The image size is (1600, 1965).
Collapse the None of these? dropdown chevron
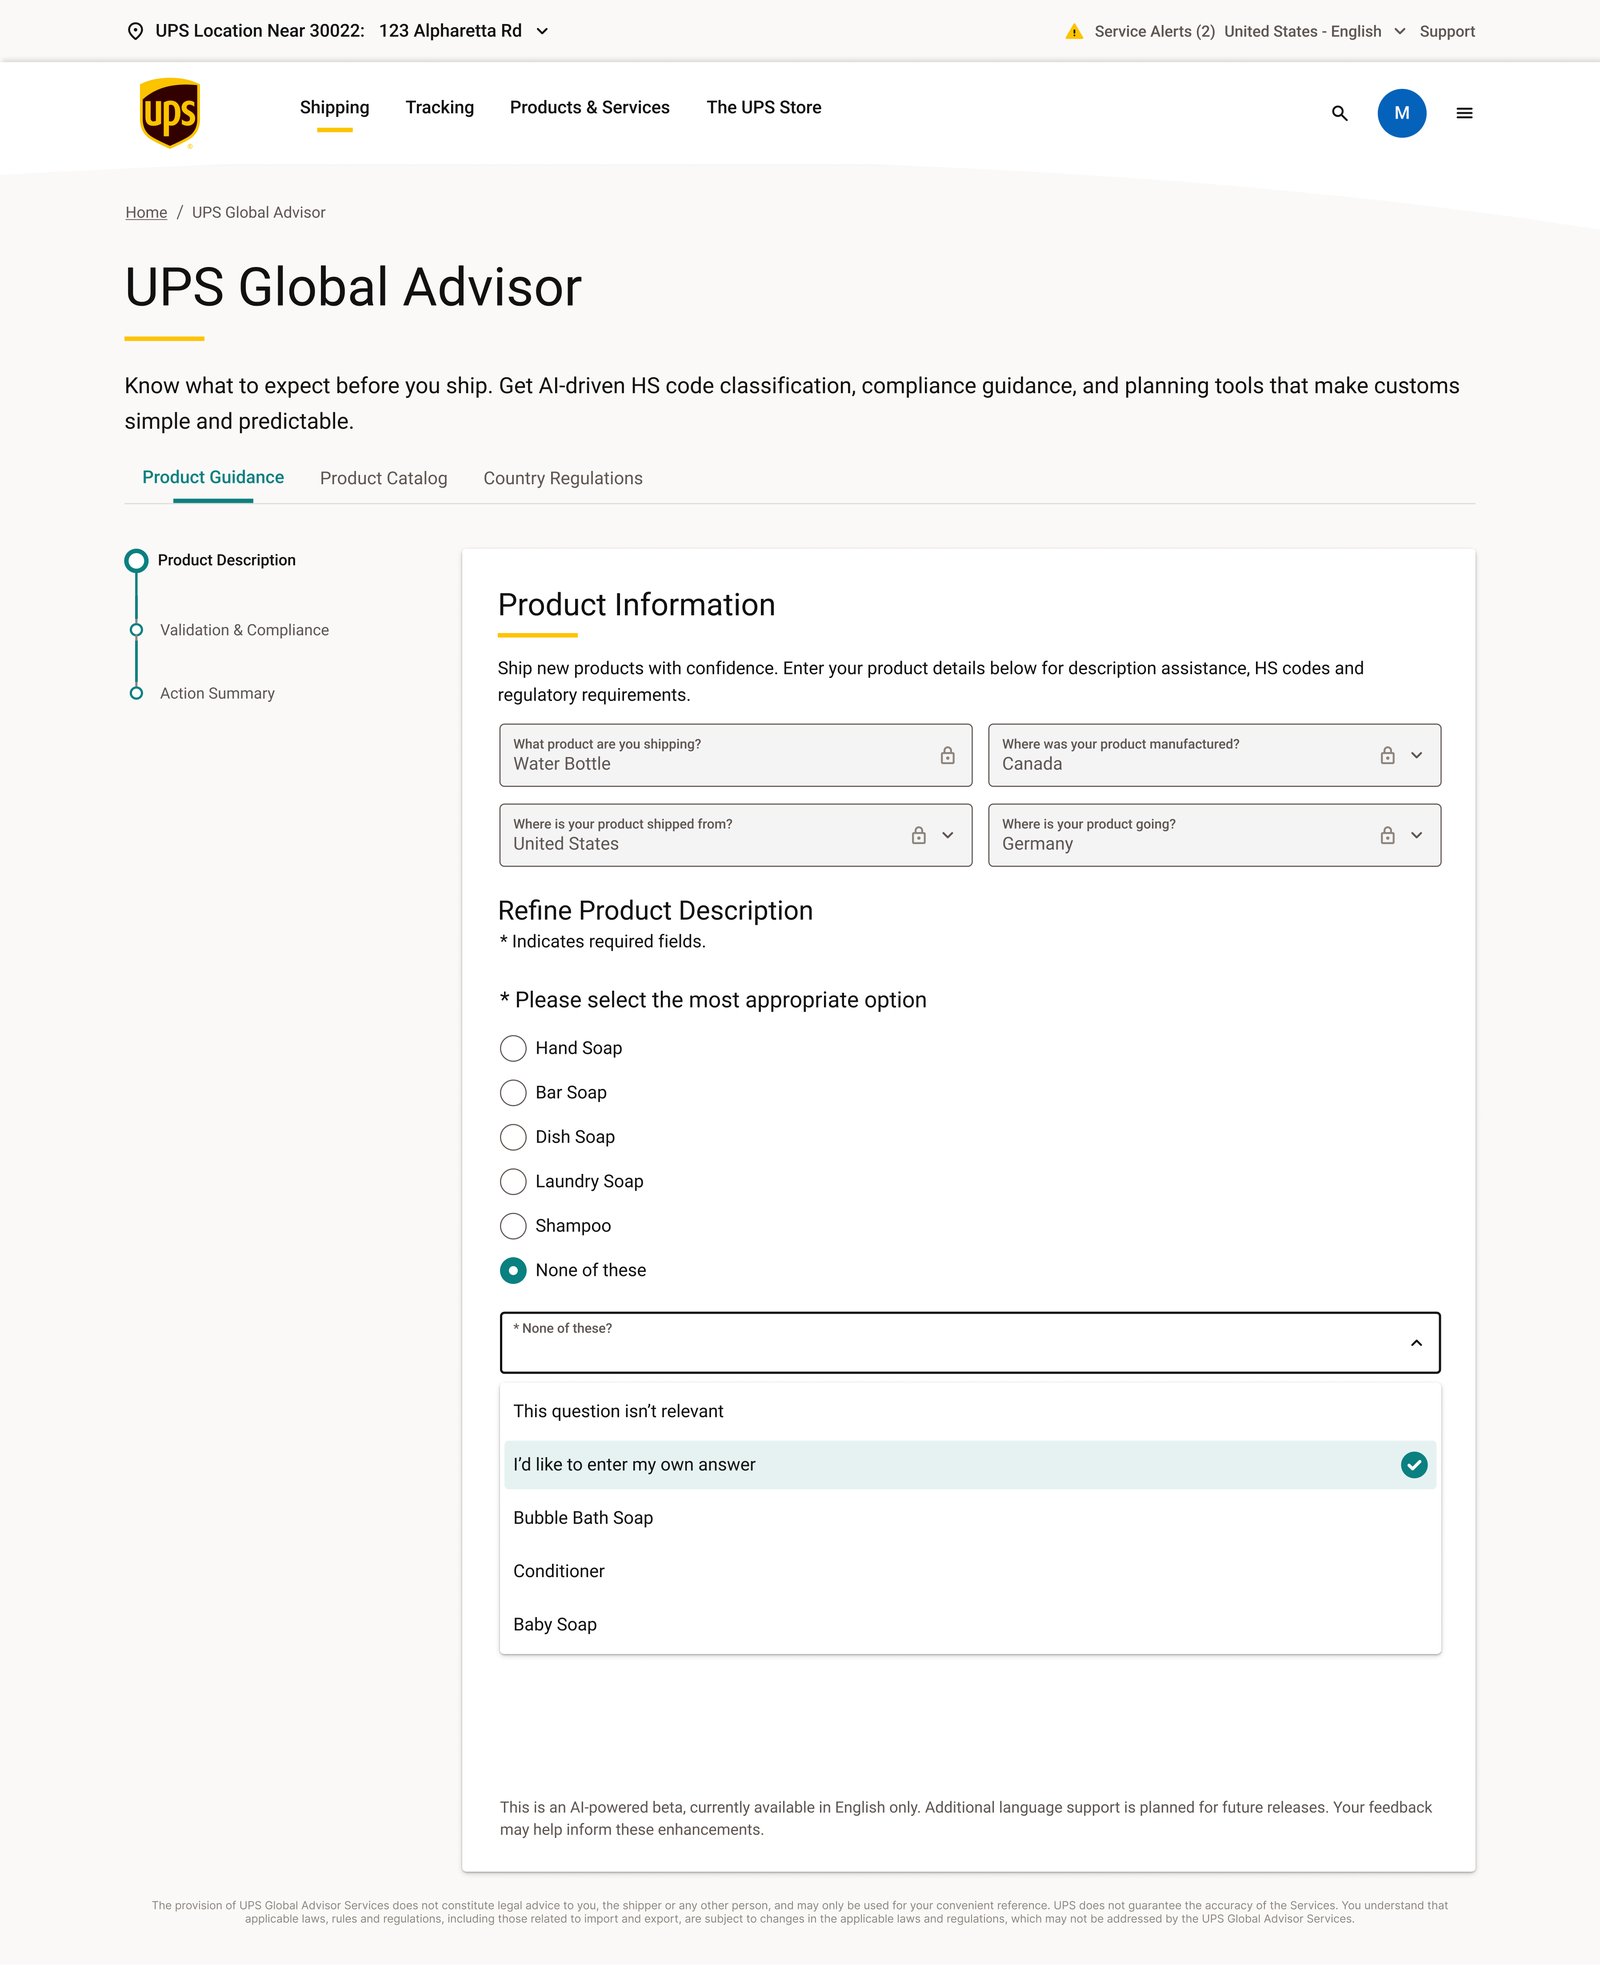[1416, 1343]
